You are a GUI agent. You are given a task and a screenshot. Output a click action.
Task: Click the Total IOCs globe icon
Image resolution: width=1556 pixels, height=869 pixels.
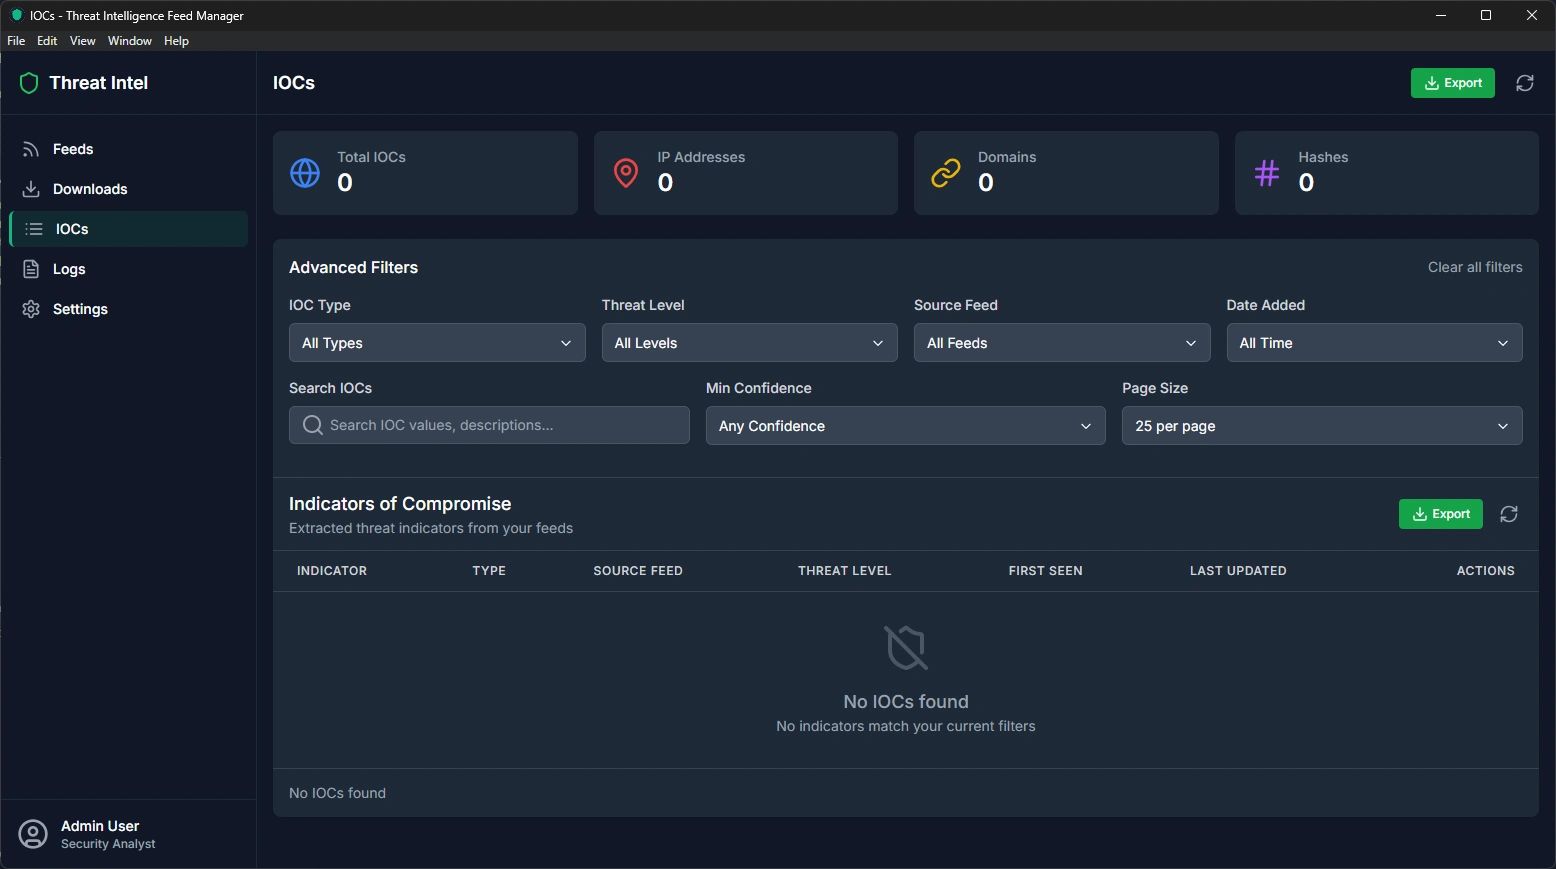[305, 173]
